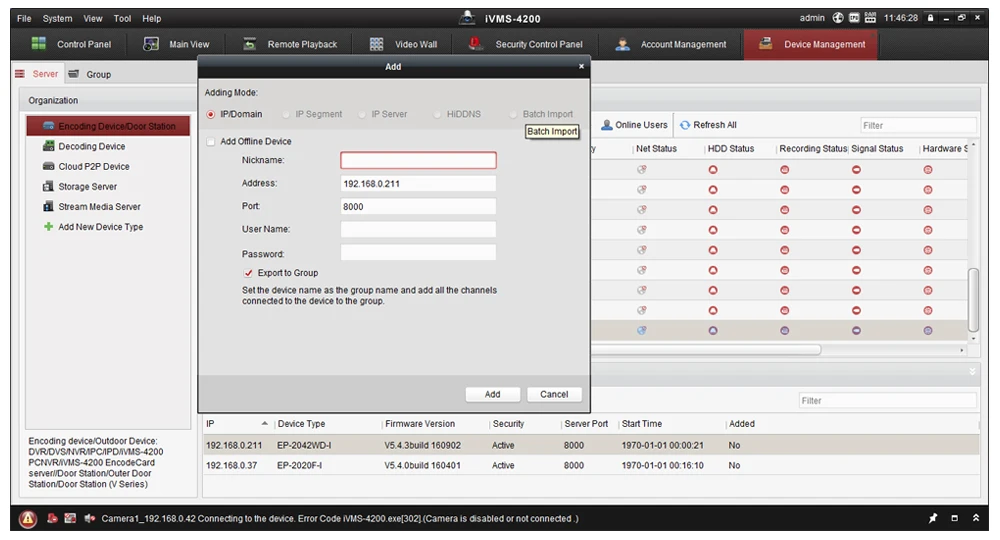This screenshot has height=540, width=1000.
Task: Click the User Name field
Action: (x=418, y=230)
